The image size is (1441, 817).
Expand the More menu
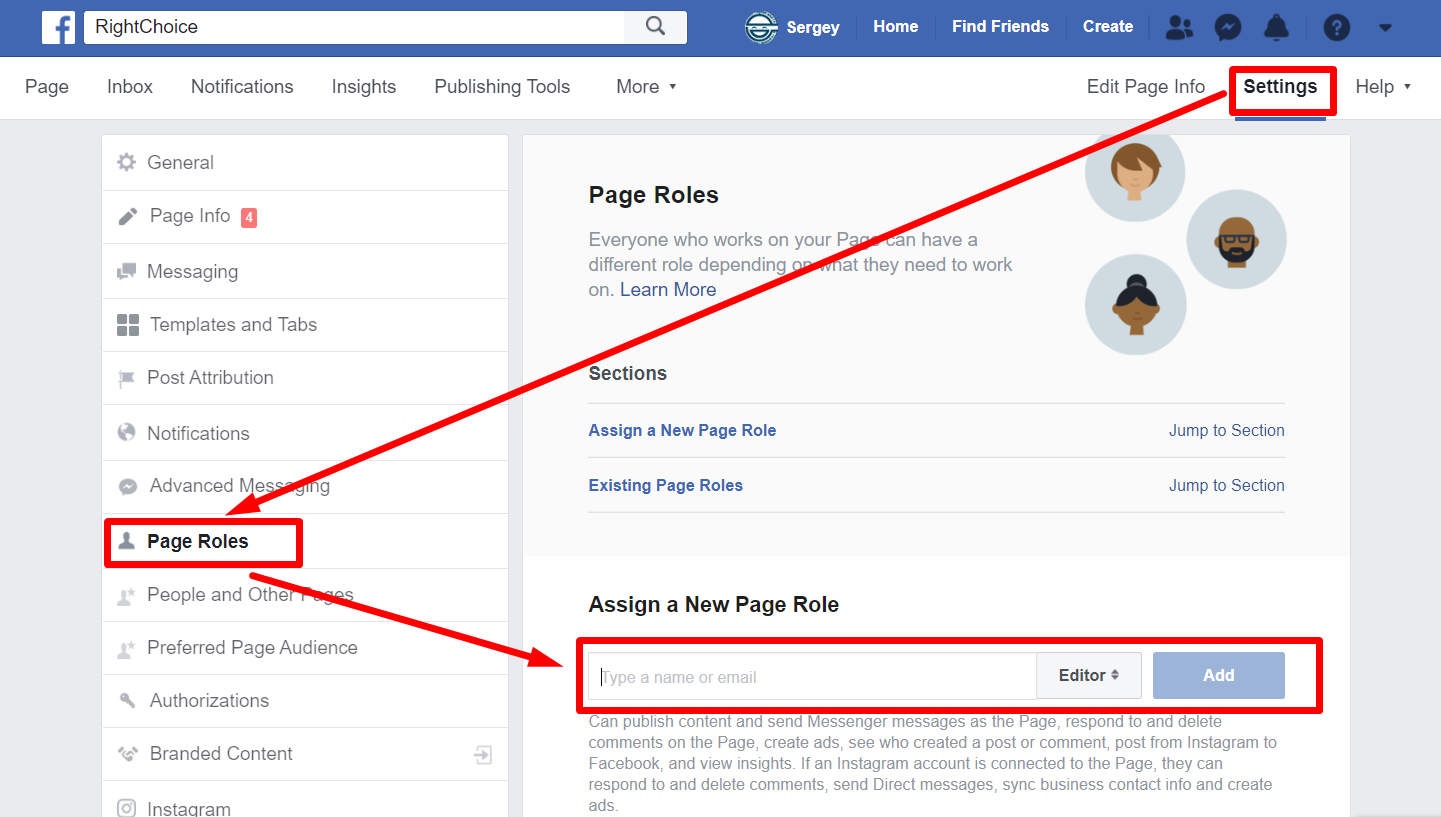pyautogui.click(x=646, y=87)
